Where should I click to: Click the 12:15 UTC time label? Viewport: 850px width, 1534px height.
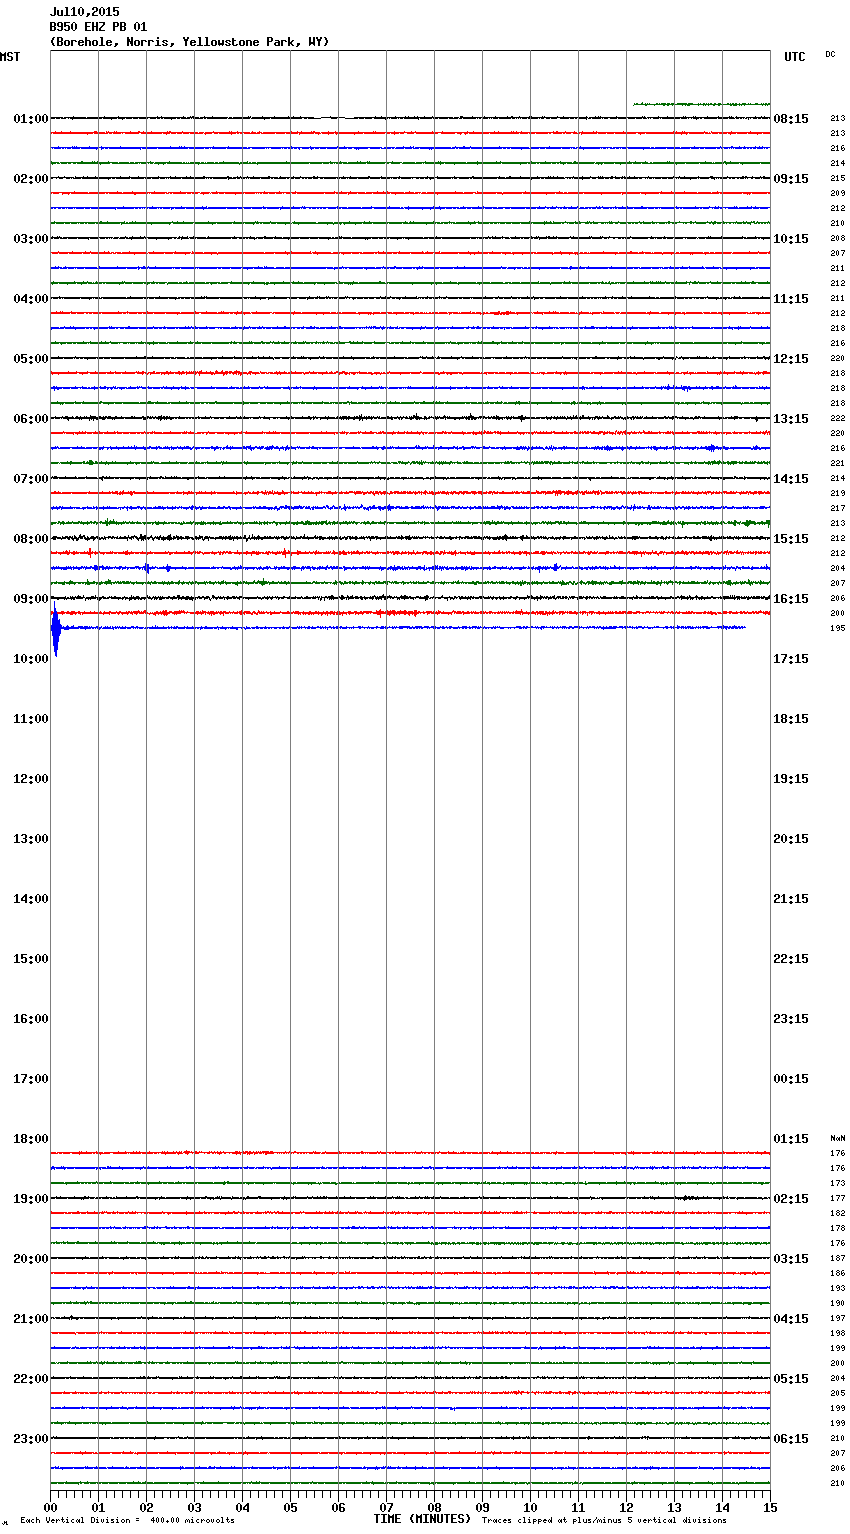tap(791, 359)
